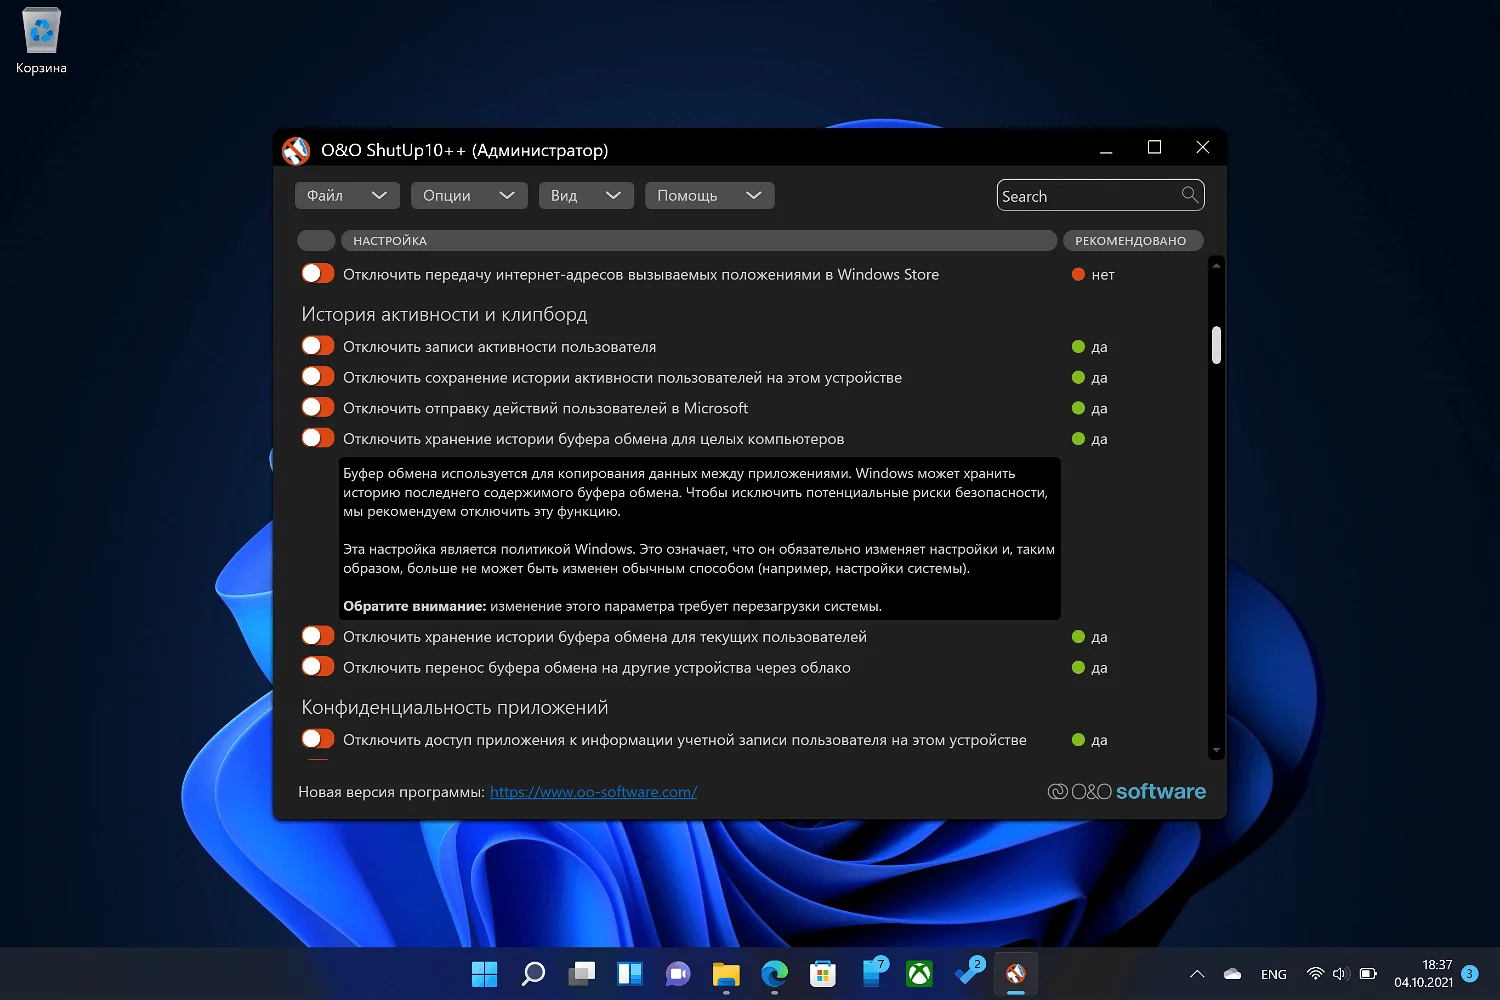Click the settings list scrollbar thumb

point(1216,345)
